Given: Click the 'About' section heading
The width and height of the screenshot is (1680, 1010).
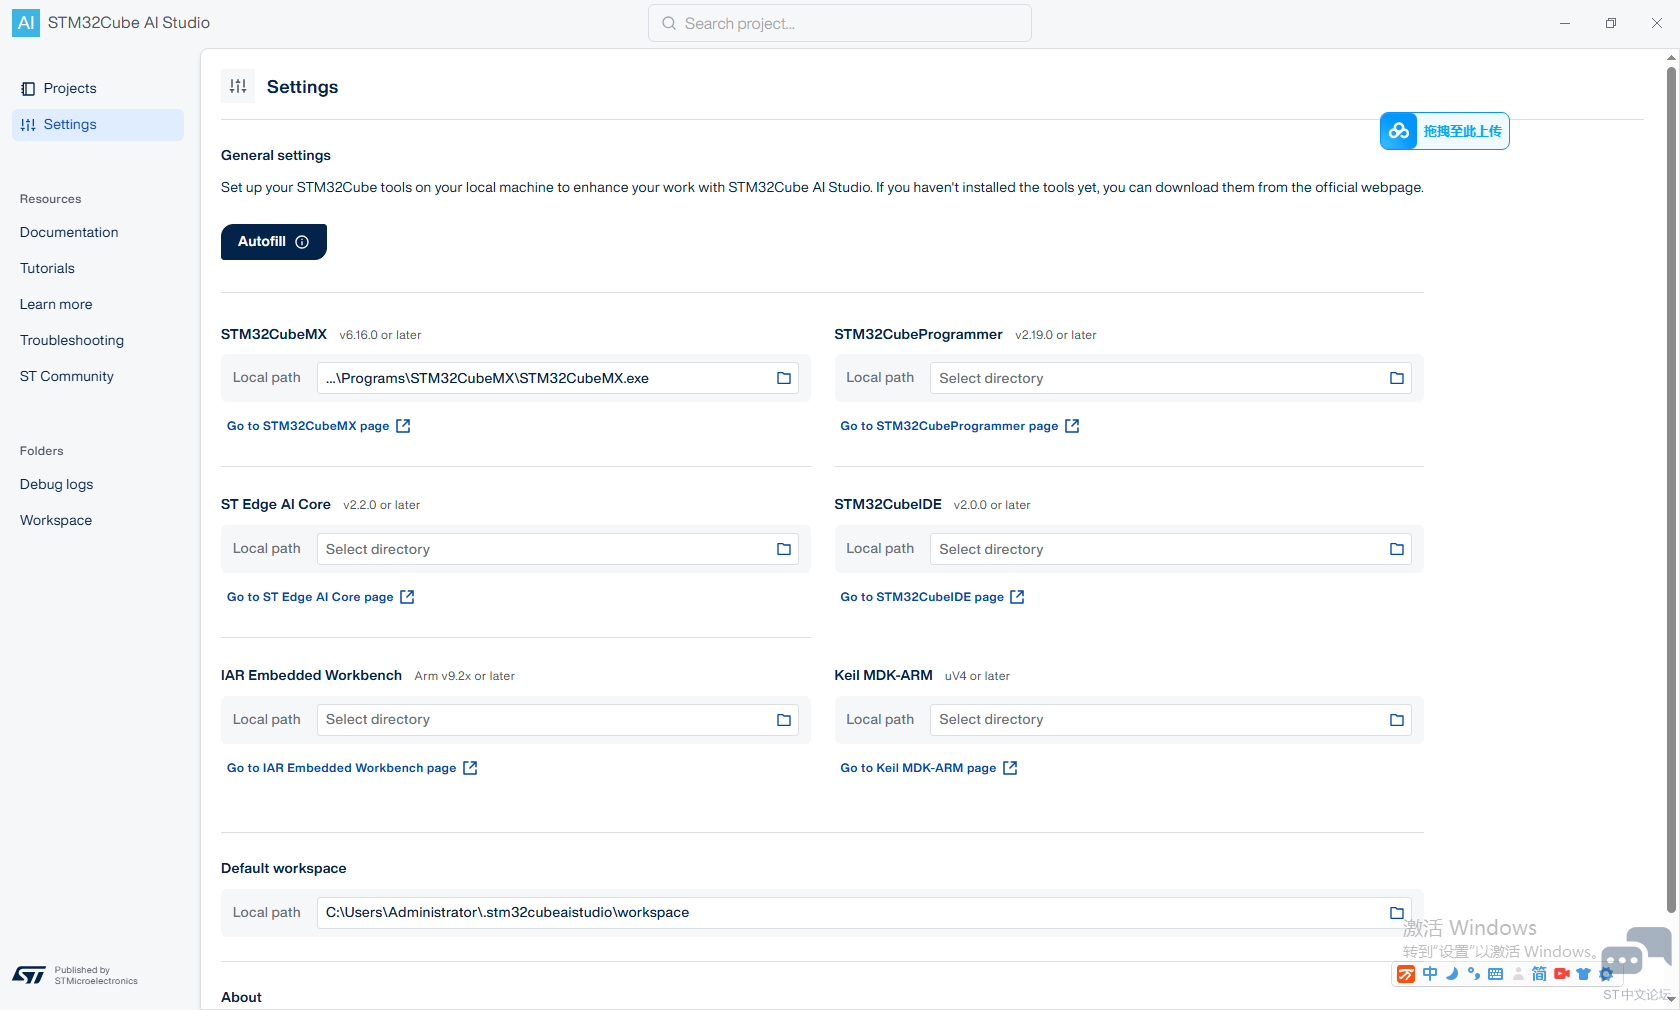Looking at the screenshot, I should pos(241,997).
